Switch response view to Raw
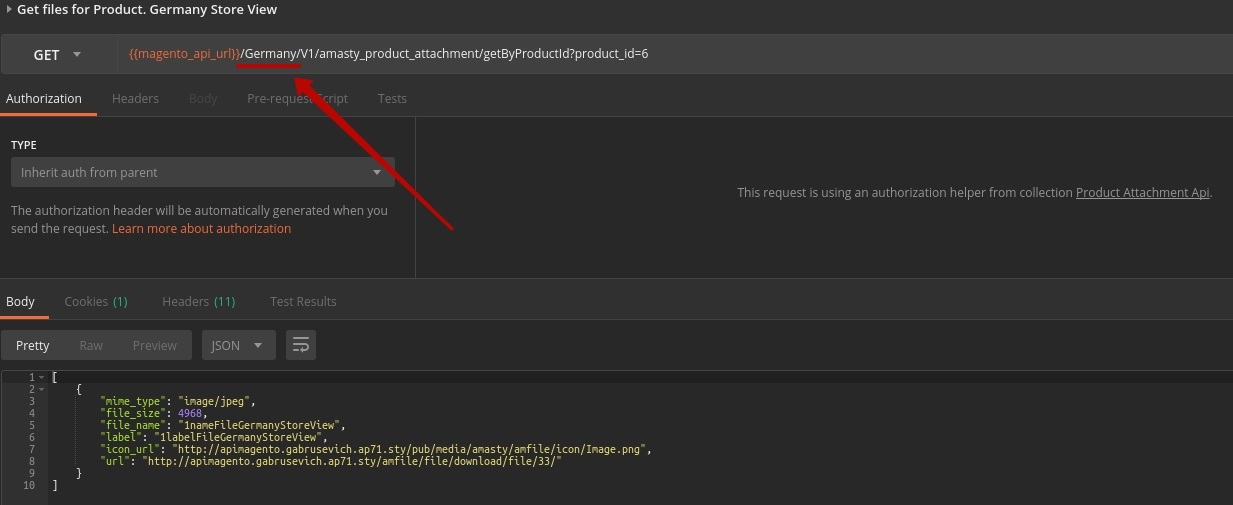 (x=91, y=346)
